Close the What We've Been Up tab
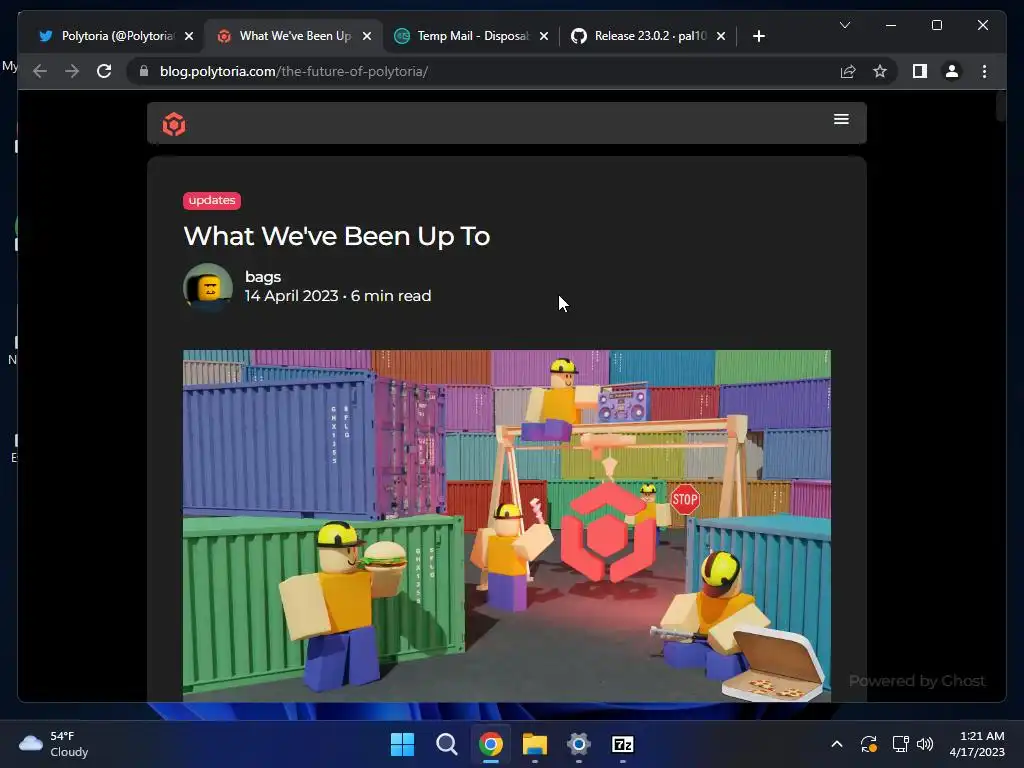The width and height of the screenshot is (1024, 768). pos(367,37)
